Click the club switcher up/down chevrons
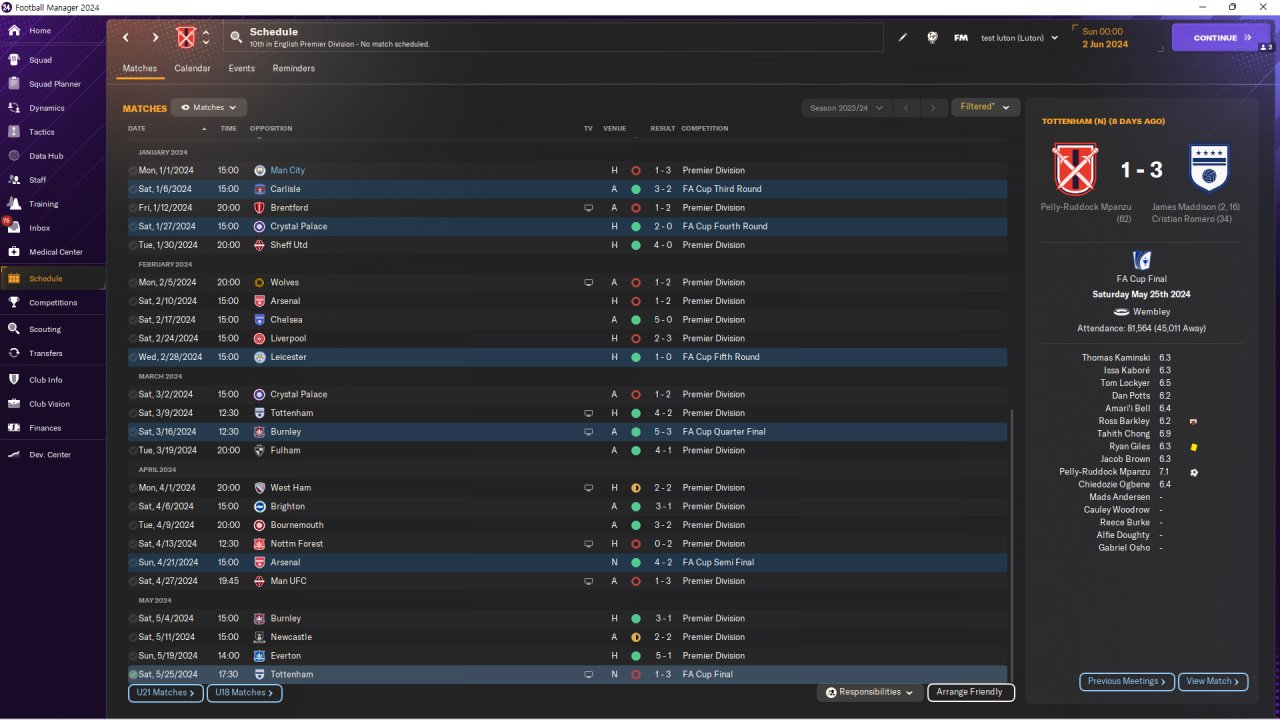This screenshot has width=1280, height=720. [x=206, y=38]
